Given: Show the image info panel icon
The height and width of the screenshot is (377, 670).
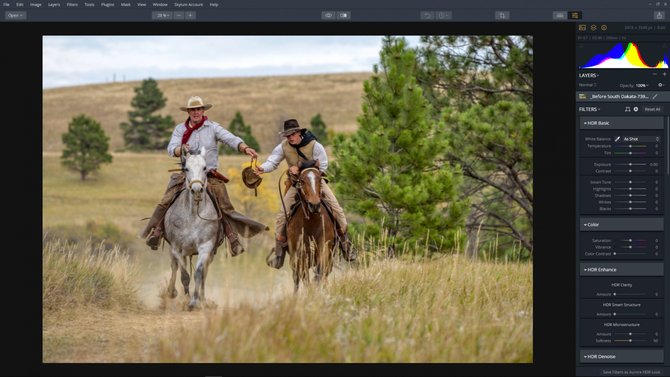Looking at the screenshot, I should coord(604,28).
